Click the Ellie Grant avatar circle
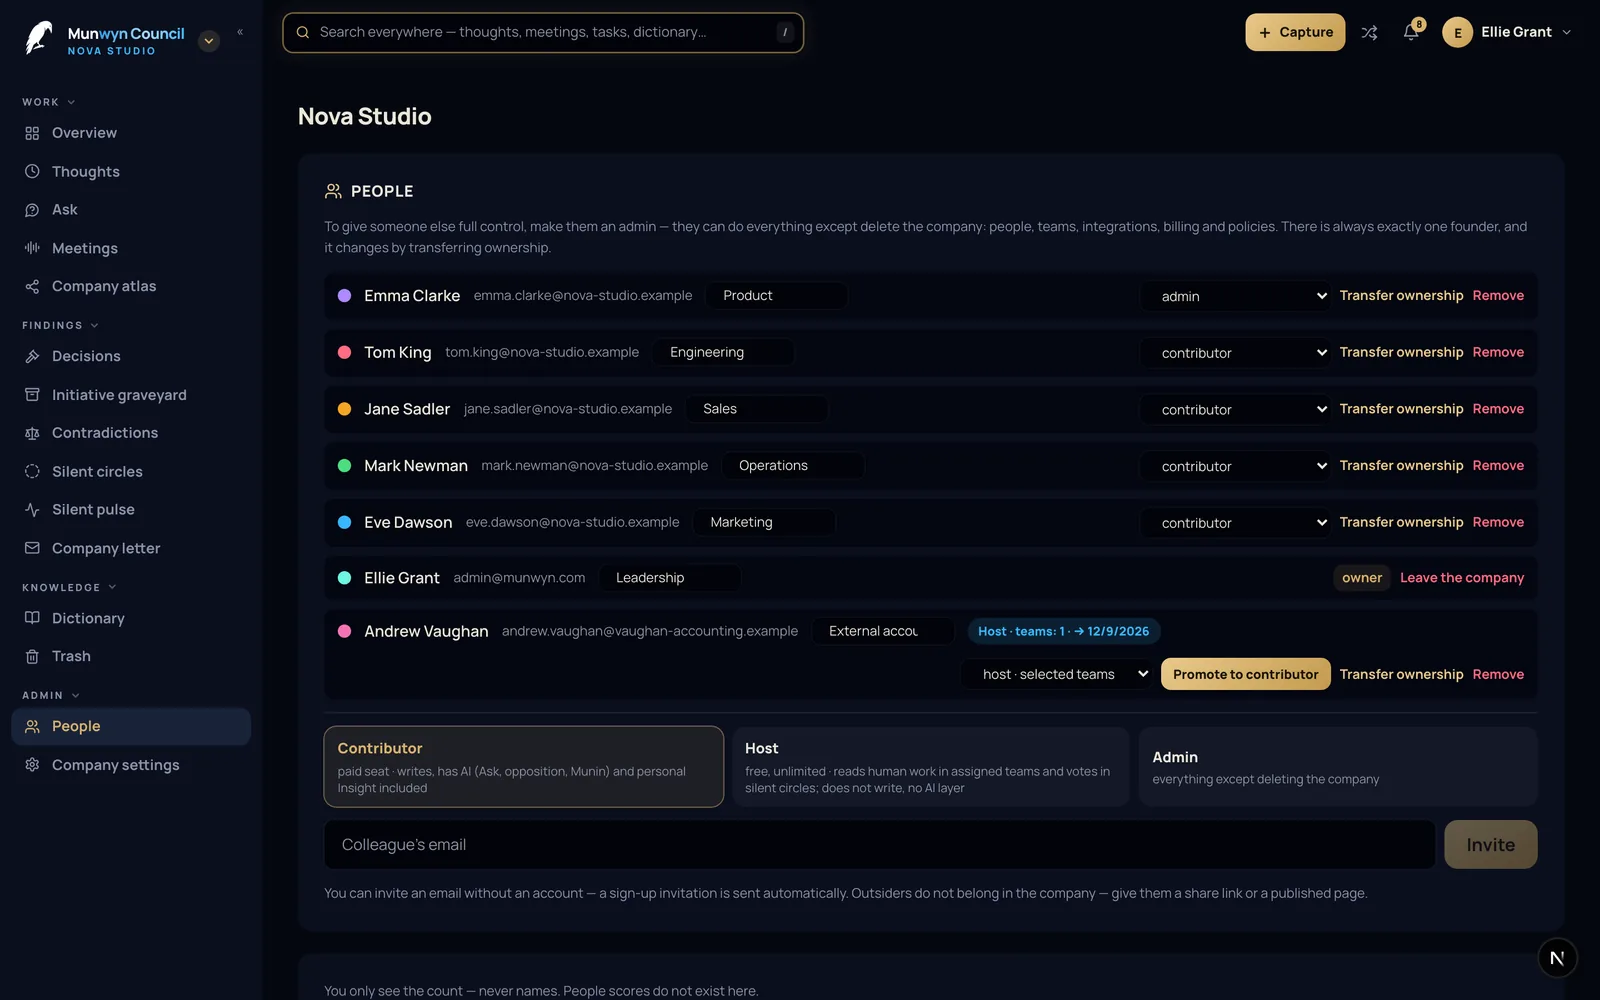The image size is (1600, 1000). pyautogui.click(x=1457, y=32)
